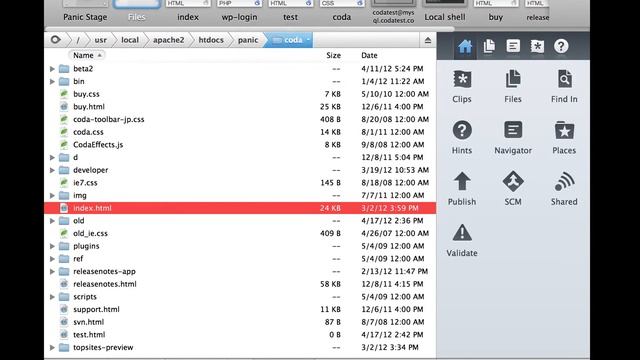Select the documents icon in sidebar header

(489, 46)
